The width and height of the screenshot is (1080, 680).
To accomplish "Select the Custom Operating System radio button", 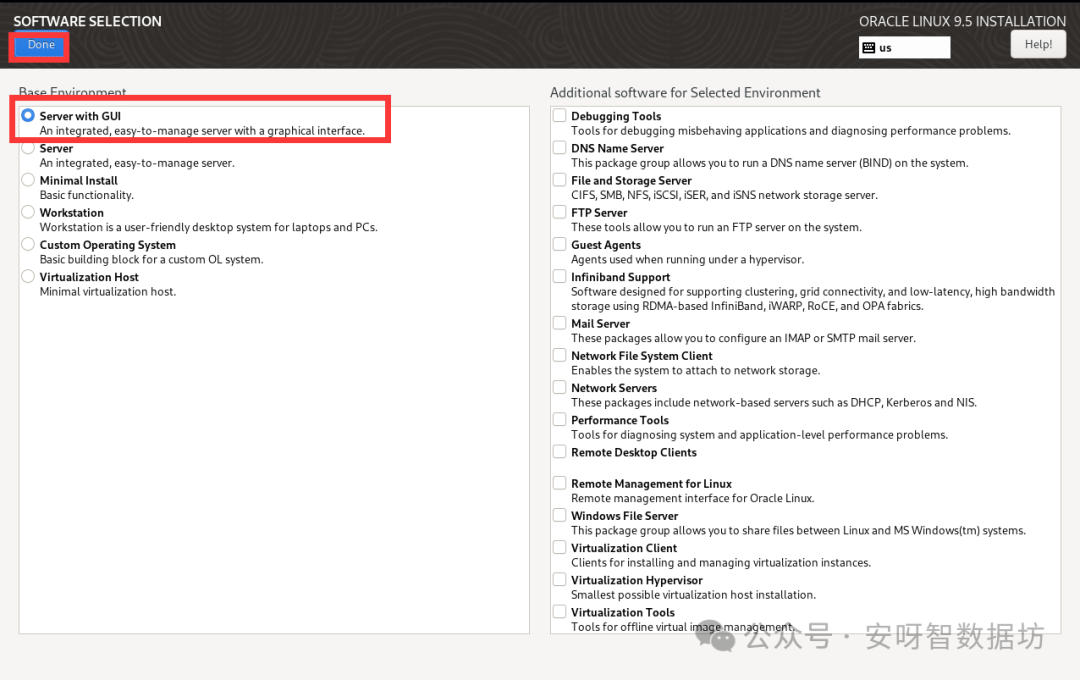I will pos(28,244).
